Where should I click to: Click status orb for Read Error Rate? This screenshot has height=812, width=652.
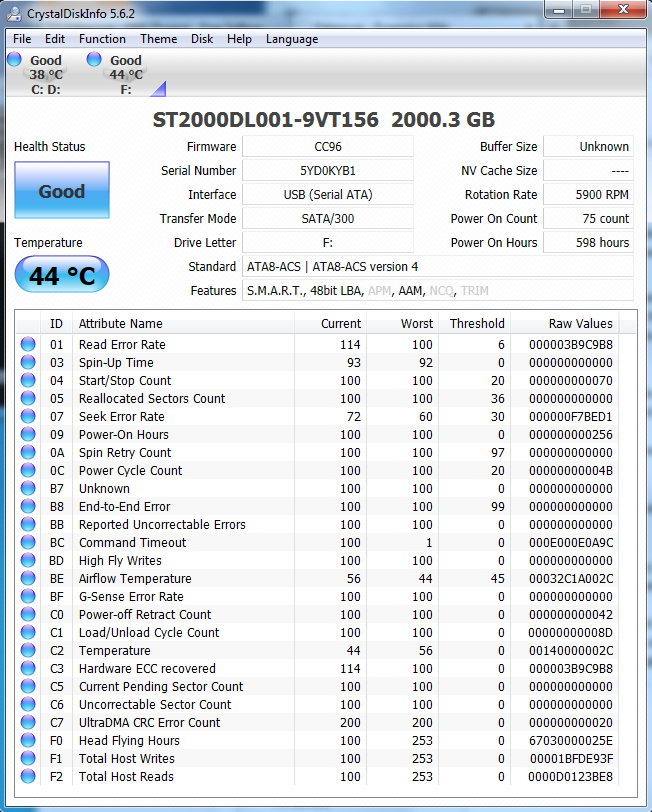coord(28,344)
